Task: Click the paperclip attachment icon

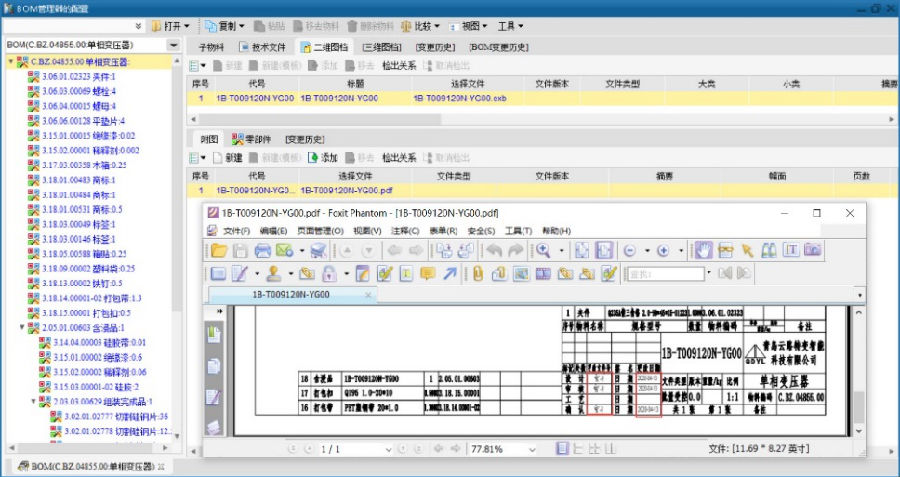Action: [x=476, y=273]
